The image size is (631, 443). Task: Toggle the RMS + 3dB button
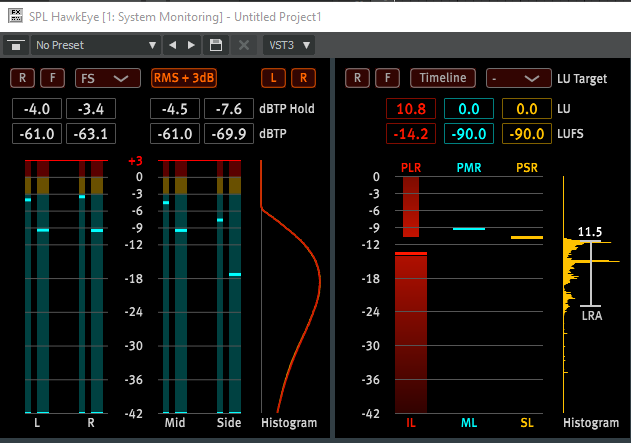click(x=184, y=78)
